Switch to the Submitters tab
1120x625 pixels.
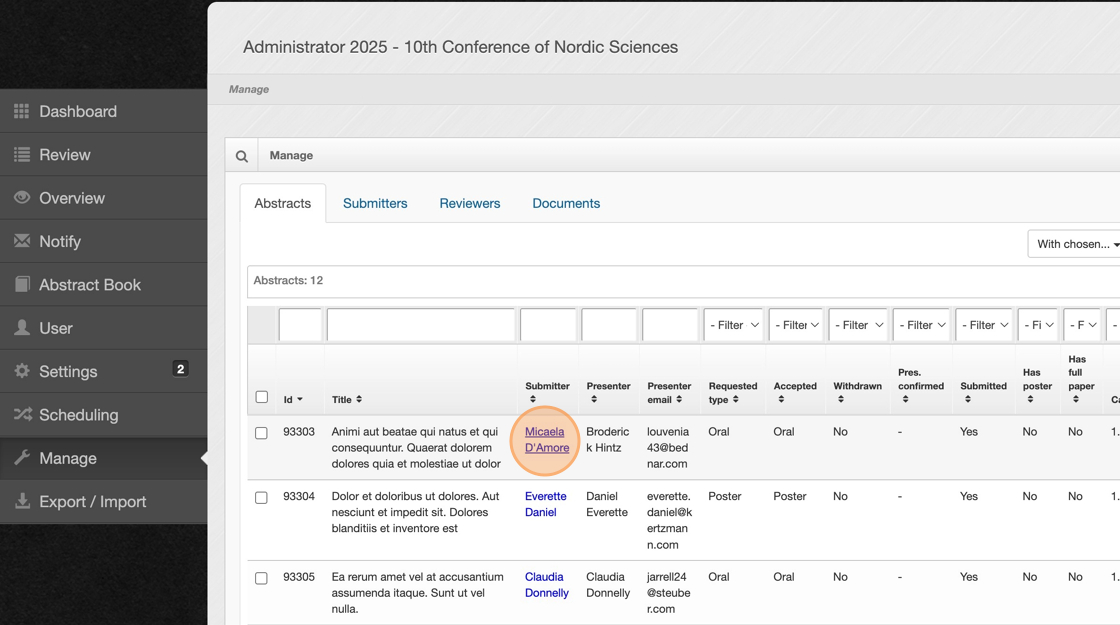[375, 203]
